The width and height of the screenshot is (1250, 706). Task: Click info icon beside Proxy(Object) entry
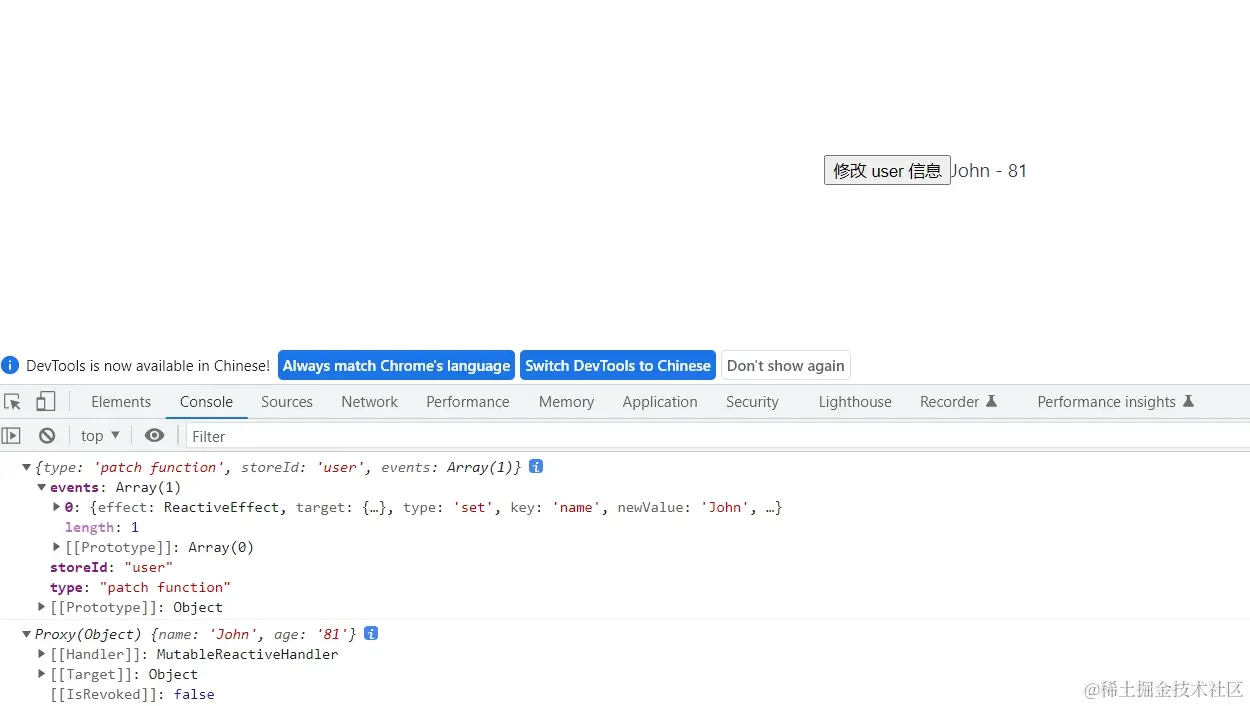[371, 634]
